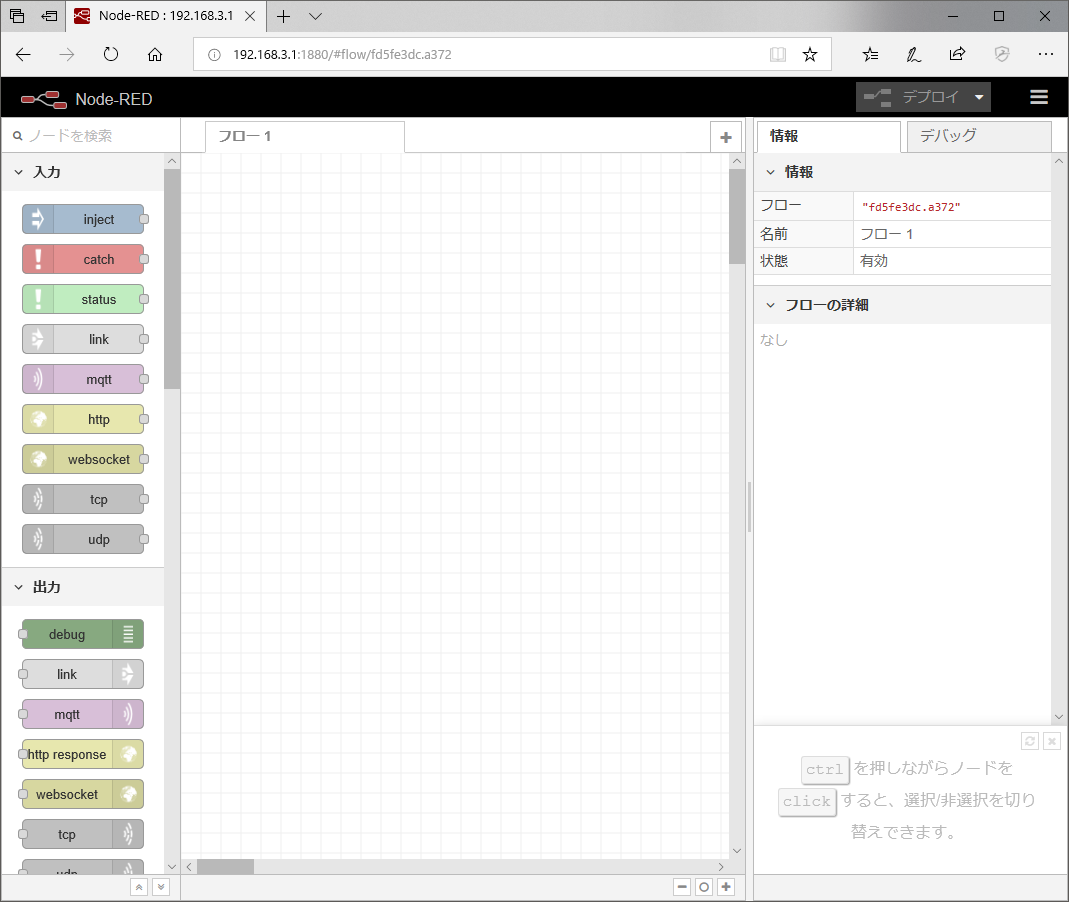Select the udp input node
This screenshot has height=902, width=1069.
(83, 539)
